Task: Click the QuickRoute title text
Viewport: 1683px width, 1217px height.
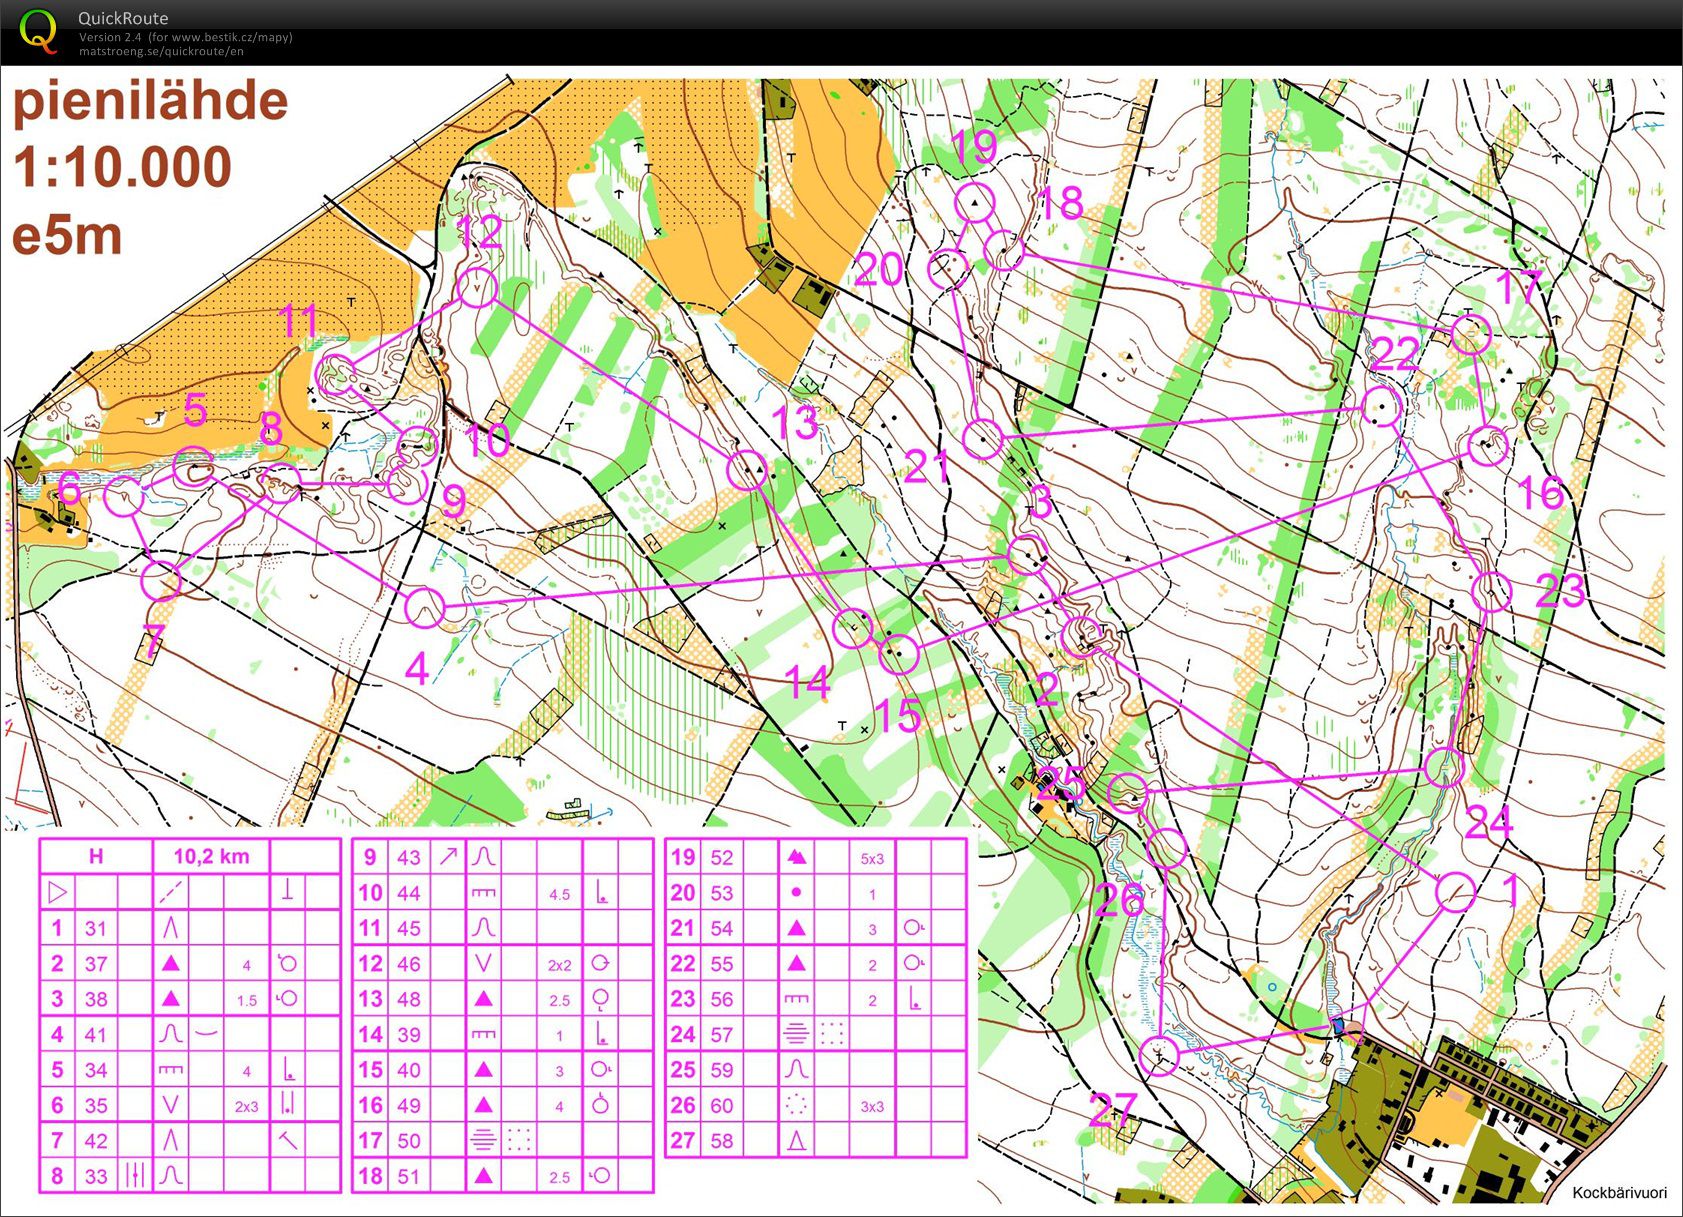Action: click(x=123, y=18)
